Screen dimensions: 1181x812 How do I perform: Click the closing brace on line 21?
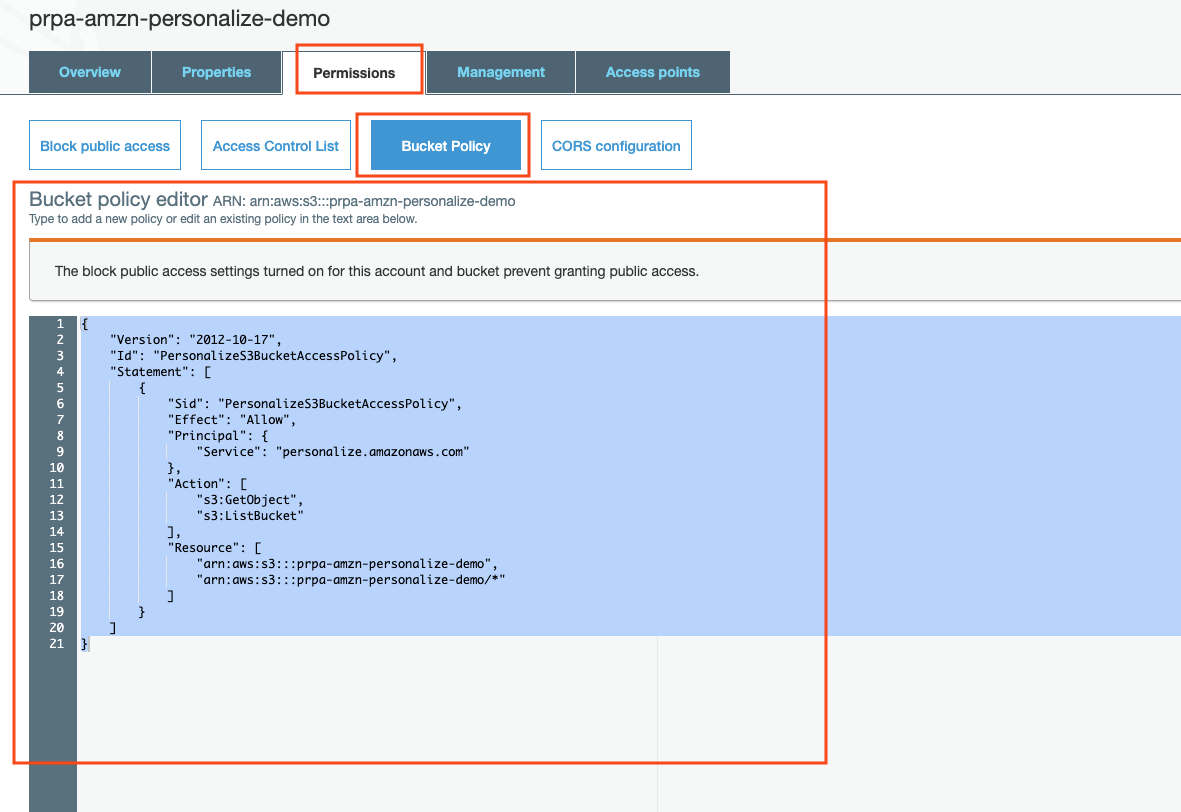[84, 643]
